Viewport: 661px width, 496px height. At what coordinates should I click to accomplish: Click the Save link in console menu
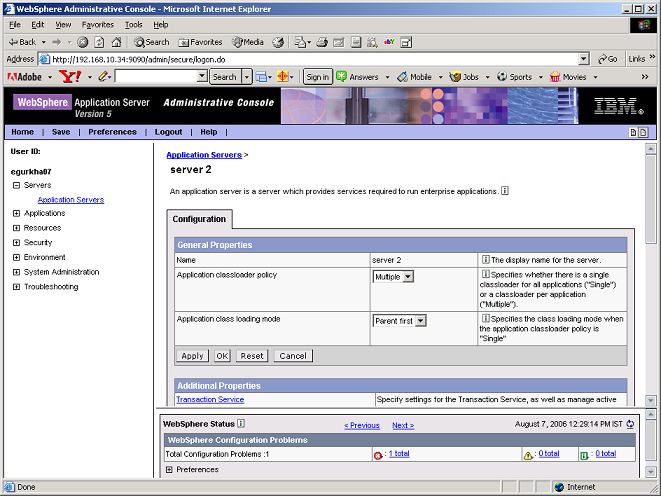click(x=61, y=132)
